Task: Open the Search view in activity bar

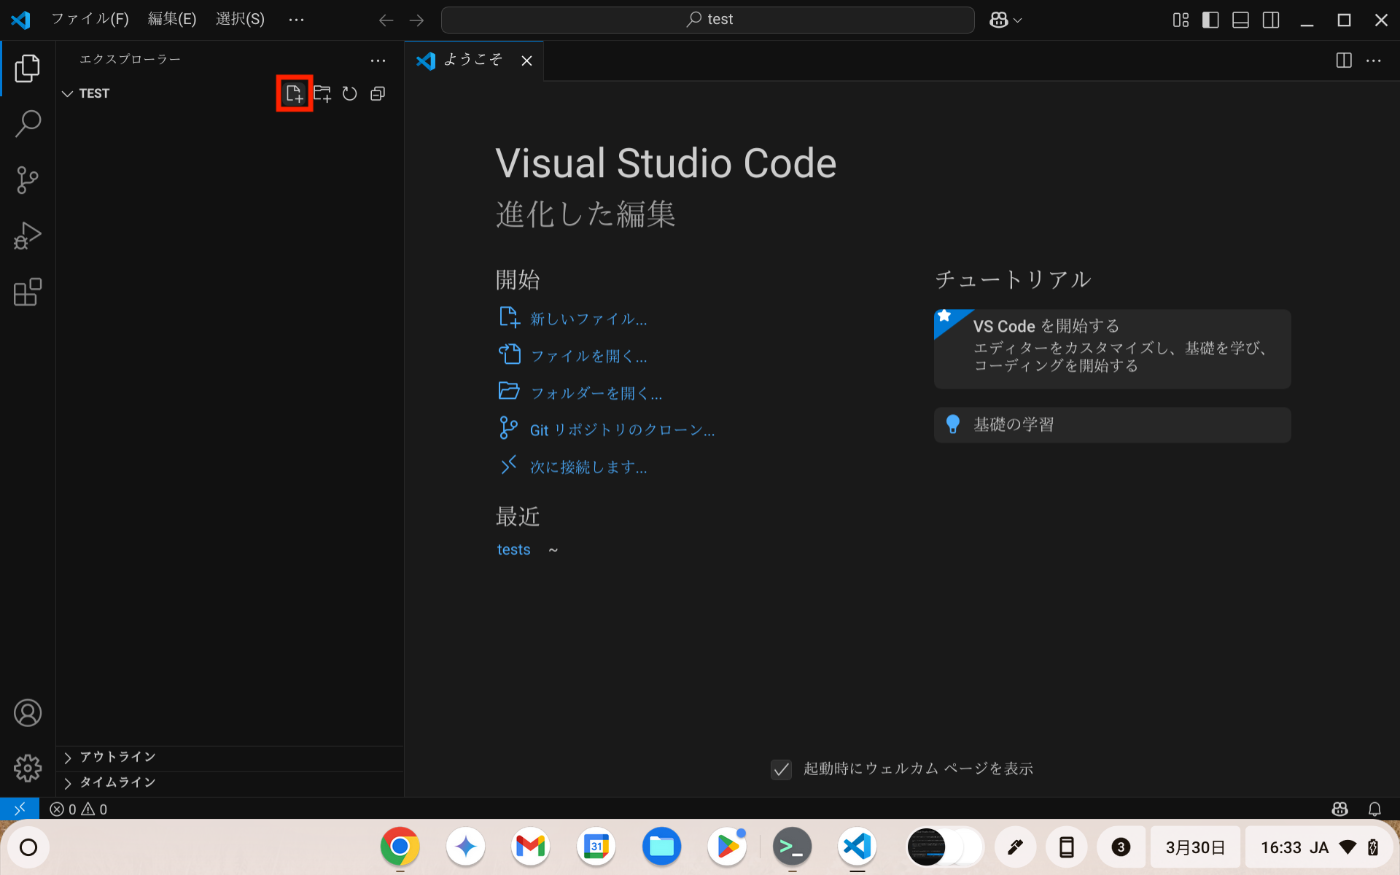Action: tap(28, 124)
